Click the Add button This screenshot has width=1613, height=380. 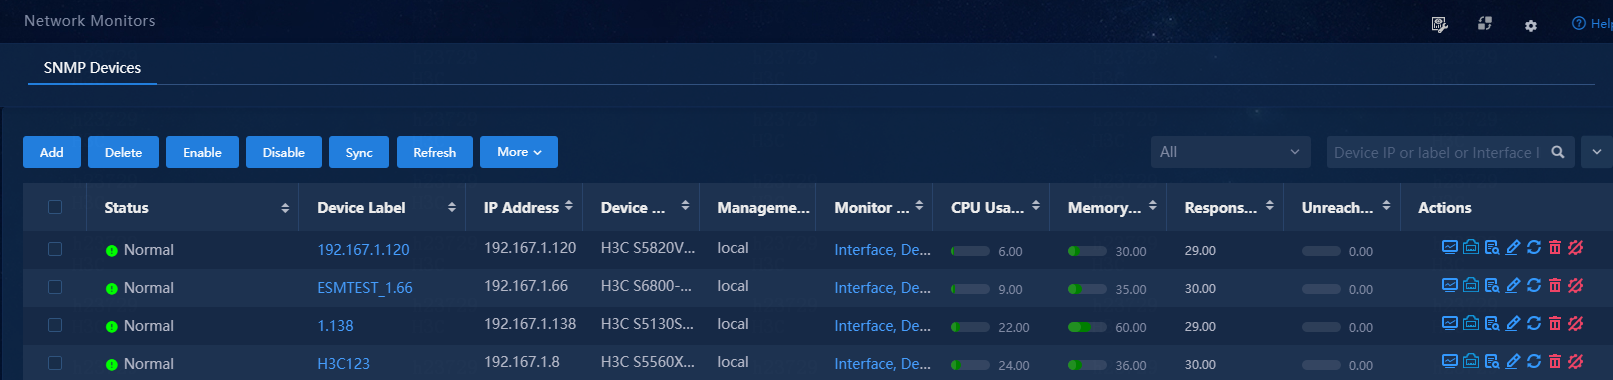[x=51, y=152]
